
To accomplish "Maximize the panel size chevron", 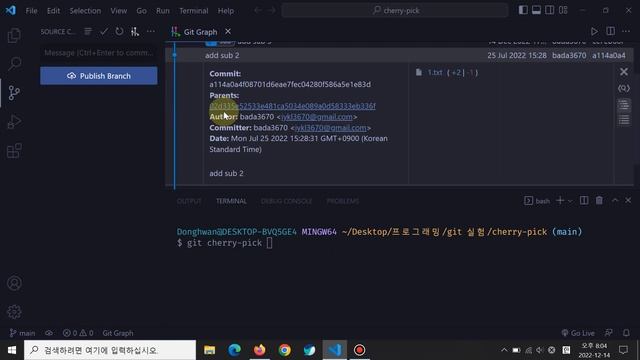I will pyautogui.click(x=615, y=200).
